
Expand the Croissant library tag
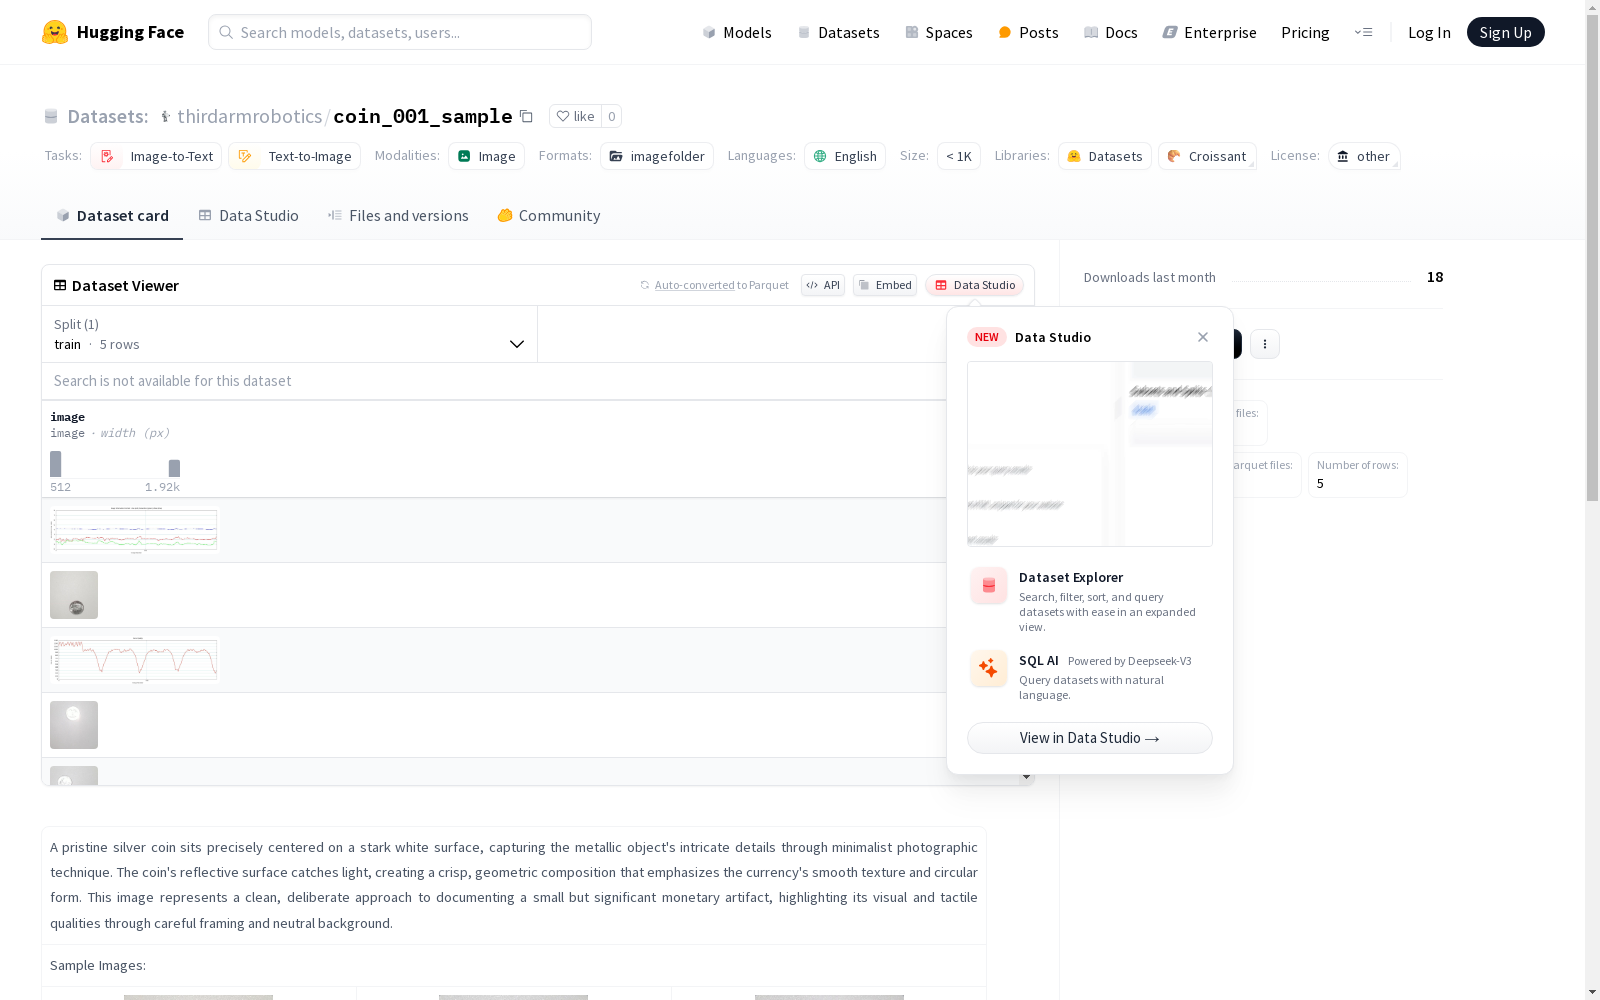pos(1207,156)
